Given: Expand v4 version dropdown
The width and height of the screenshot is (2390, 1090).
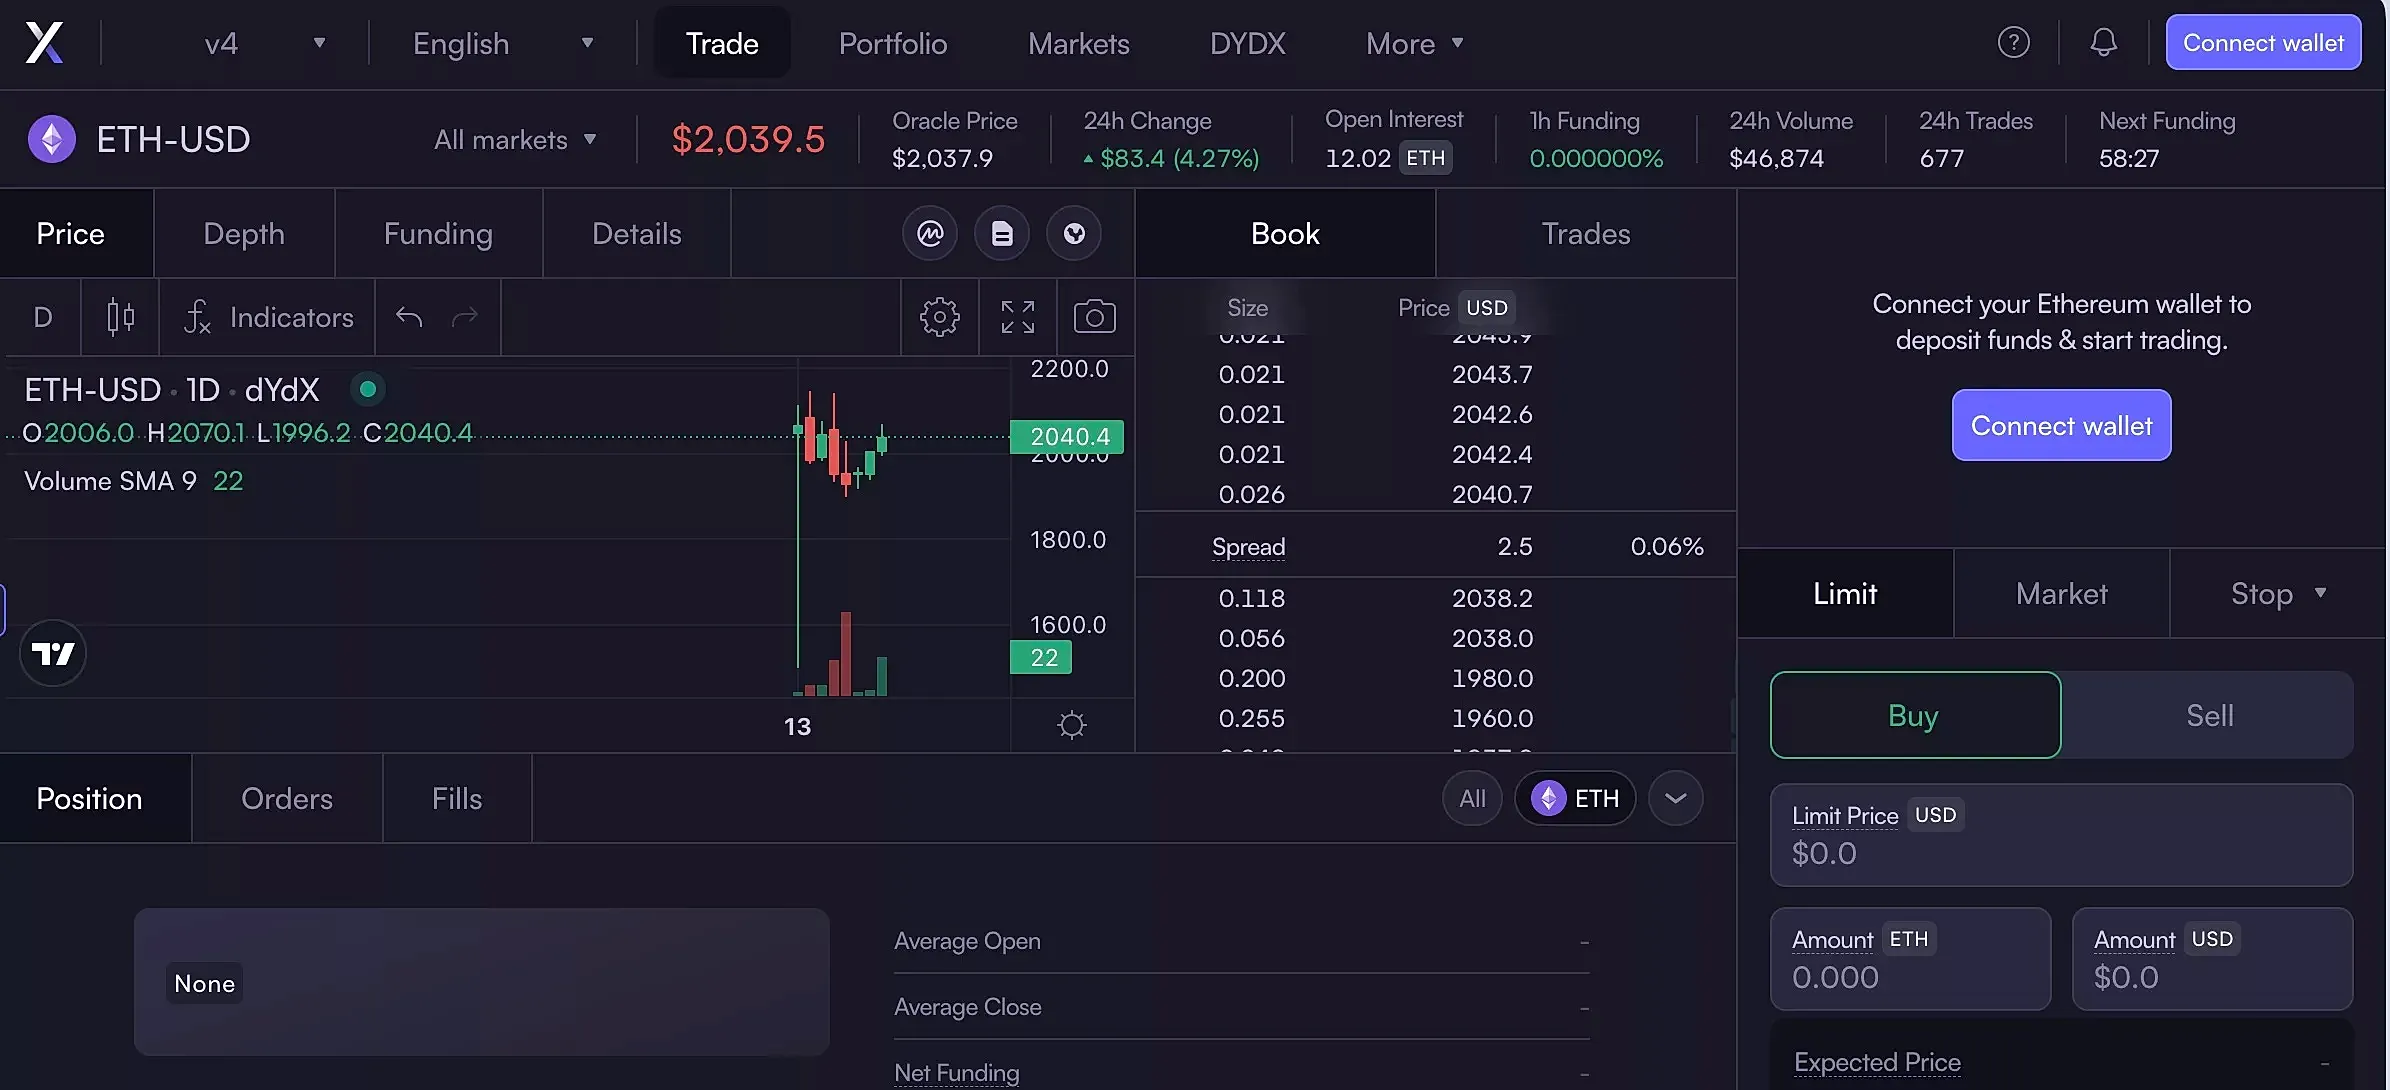Looking at the screenshot, I should click(x=265, y=43).
